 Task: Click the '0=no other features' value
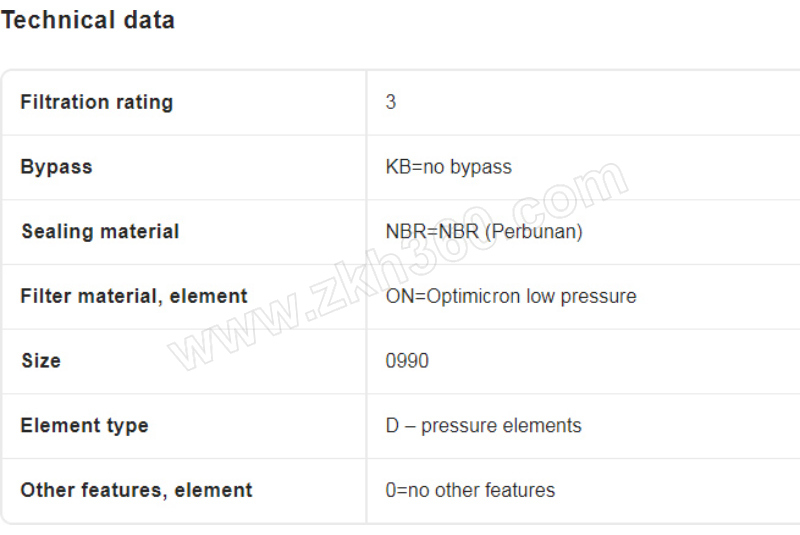[x=470, y=490]
